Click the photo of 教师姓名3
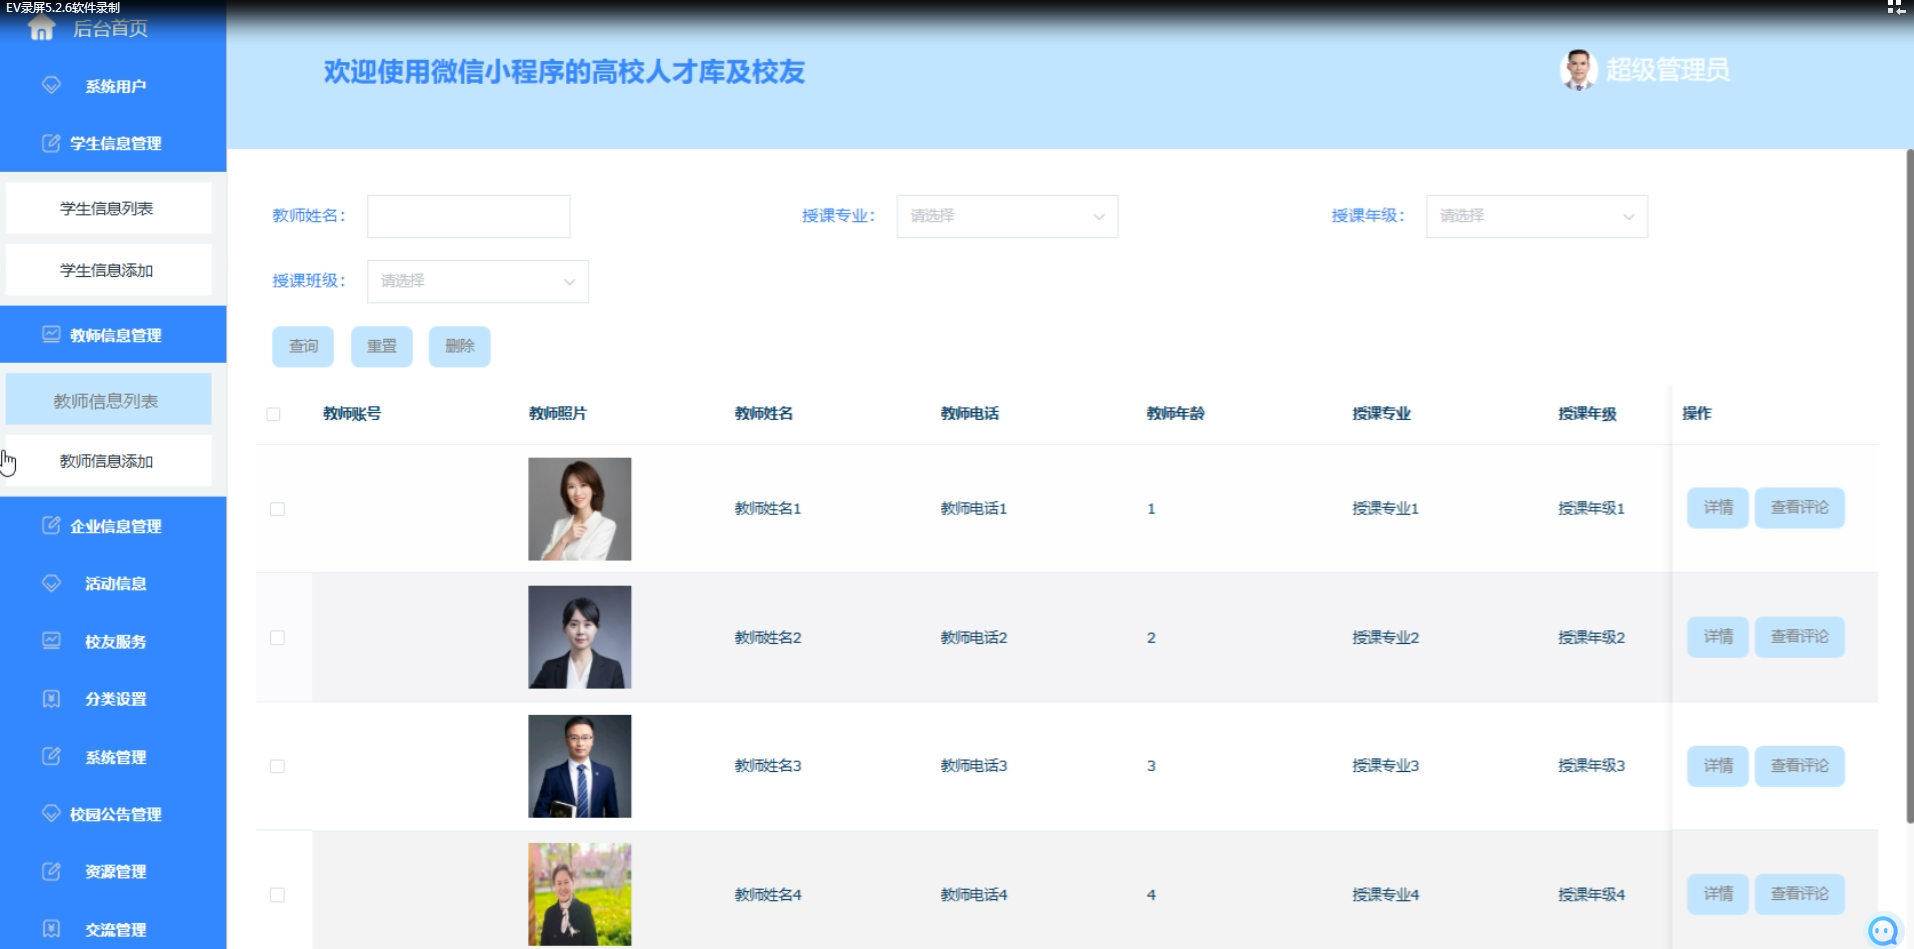The height and width of the screenshot is (949, 1914). click(580, 766)
